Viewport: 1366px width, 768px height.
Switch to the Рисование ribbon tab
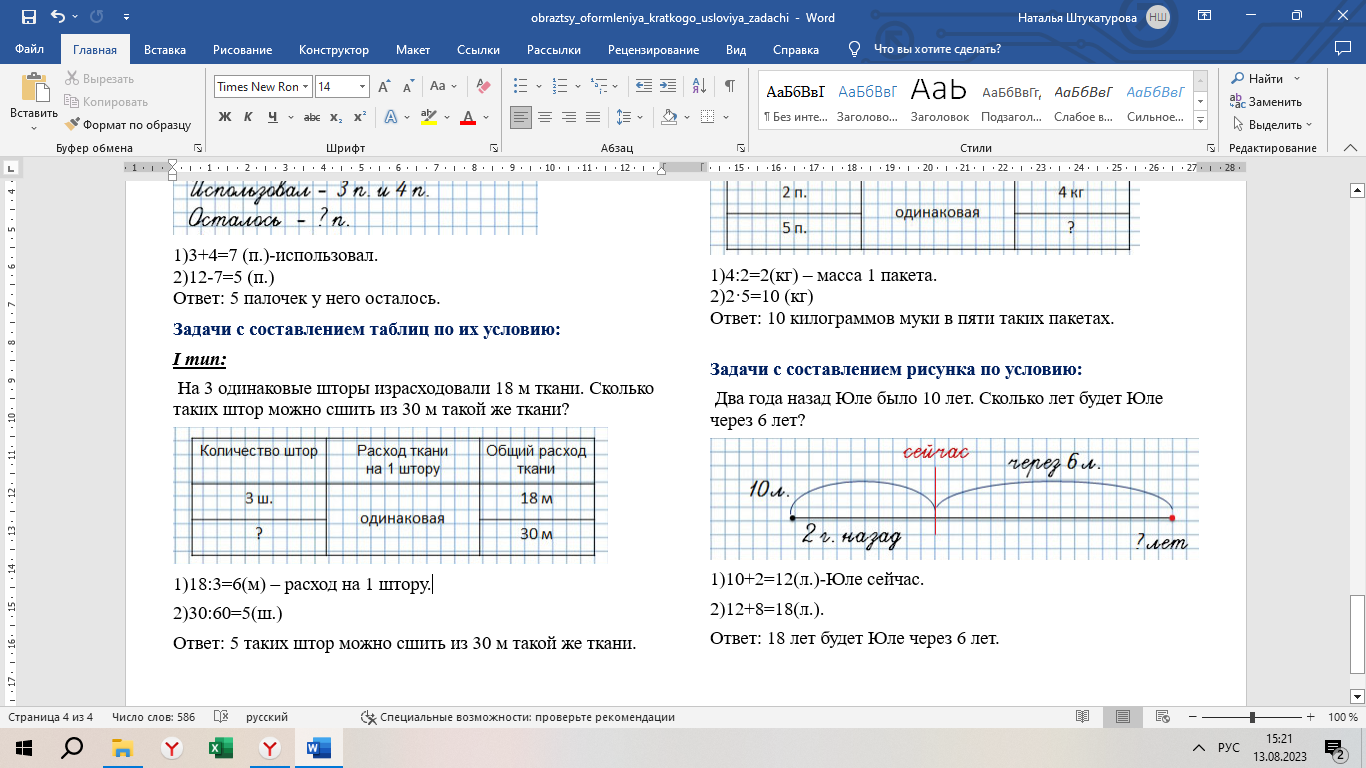242,49
